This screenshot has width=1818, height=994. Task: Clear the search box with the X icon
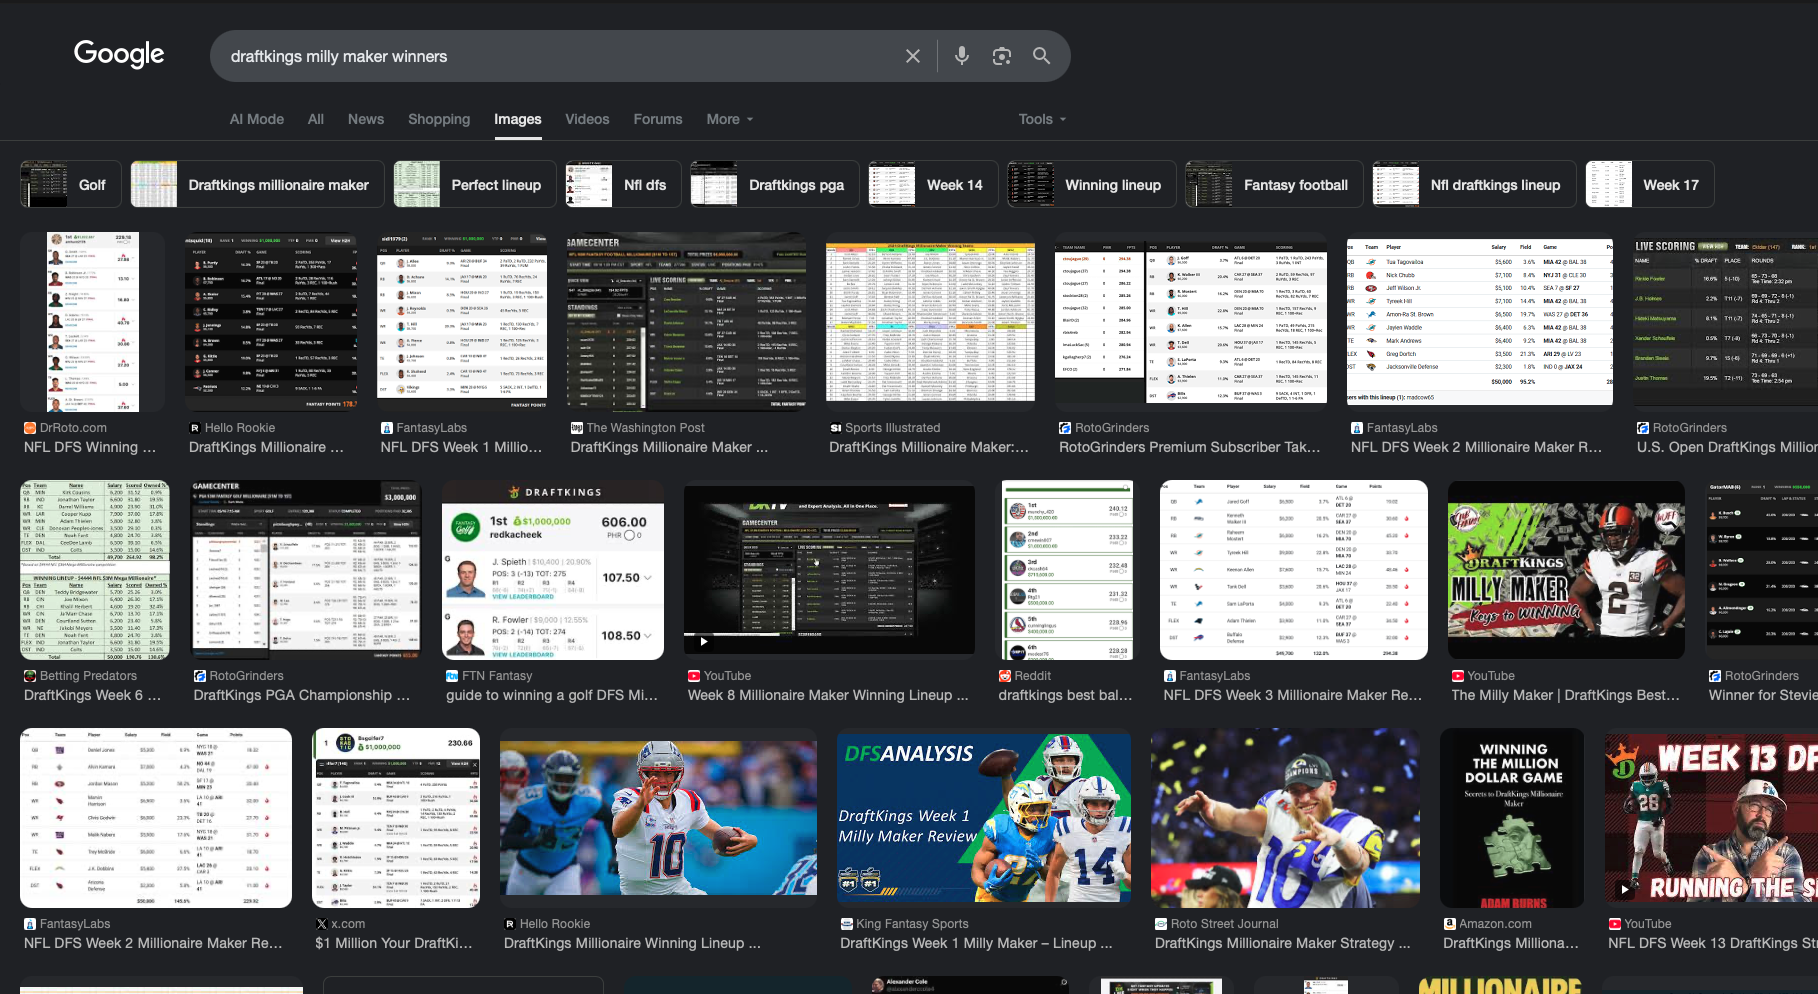[912, 57]
